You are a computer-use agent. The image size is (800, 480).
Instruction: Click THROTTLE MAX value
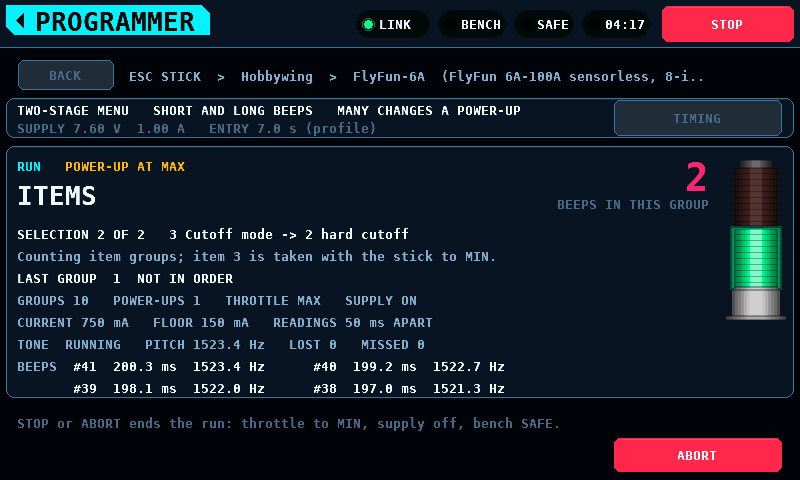click(273, 300)
